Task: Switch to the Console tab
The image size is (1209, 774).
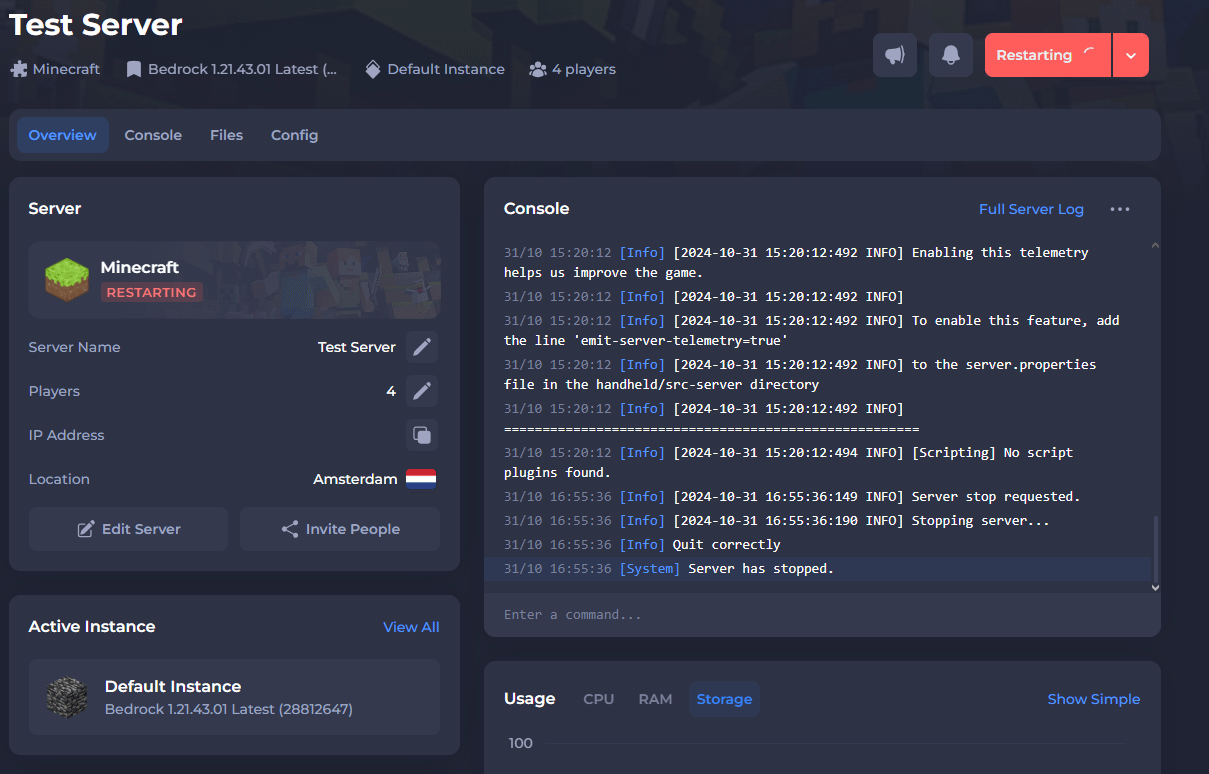Action: (x=153, y=135)
